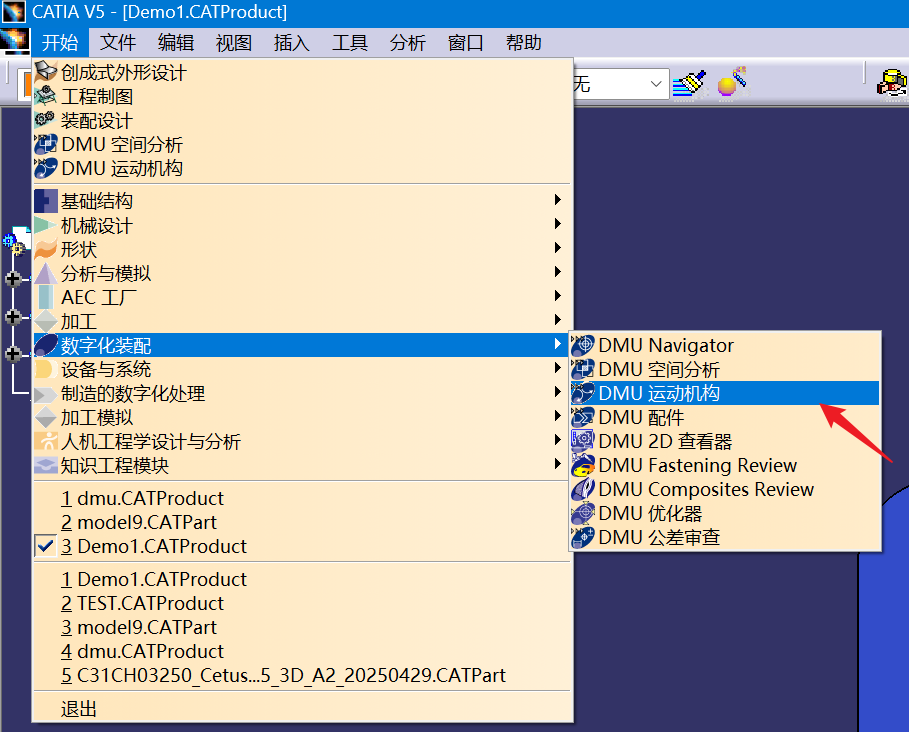Click the DMU 2D 查看器 icon
Viewport: 909px width, 732px height.
click(583, 441)
